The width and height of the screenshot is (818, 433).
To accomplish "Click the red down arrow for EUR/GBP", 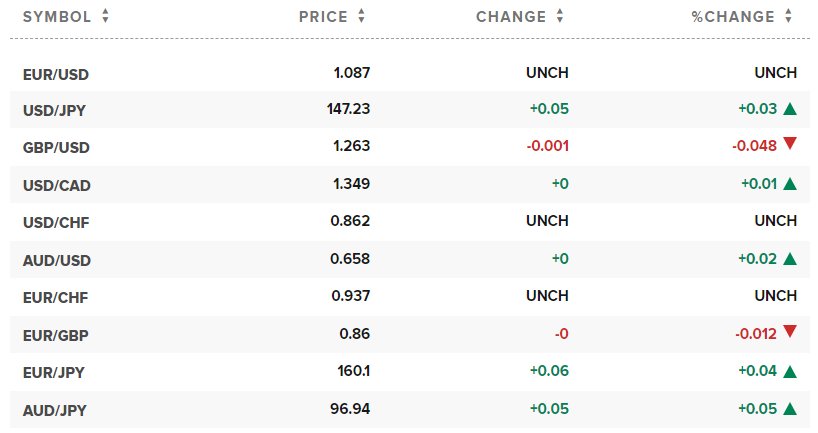I will [x=790, y=331].
